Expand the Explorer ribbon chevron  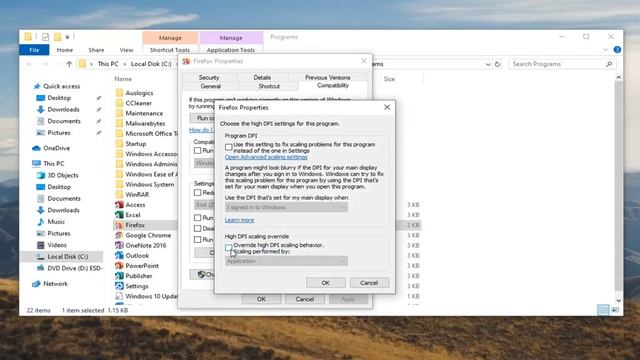(x=605, y=49)
